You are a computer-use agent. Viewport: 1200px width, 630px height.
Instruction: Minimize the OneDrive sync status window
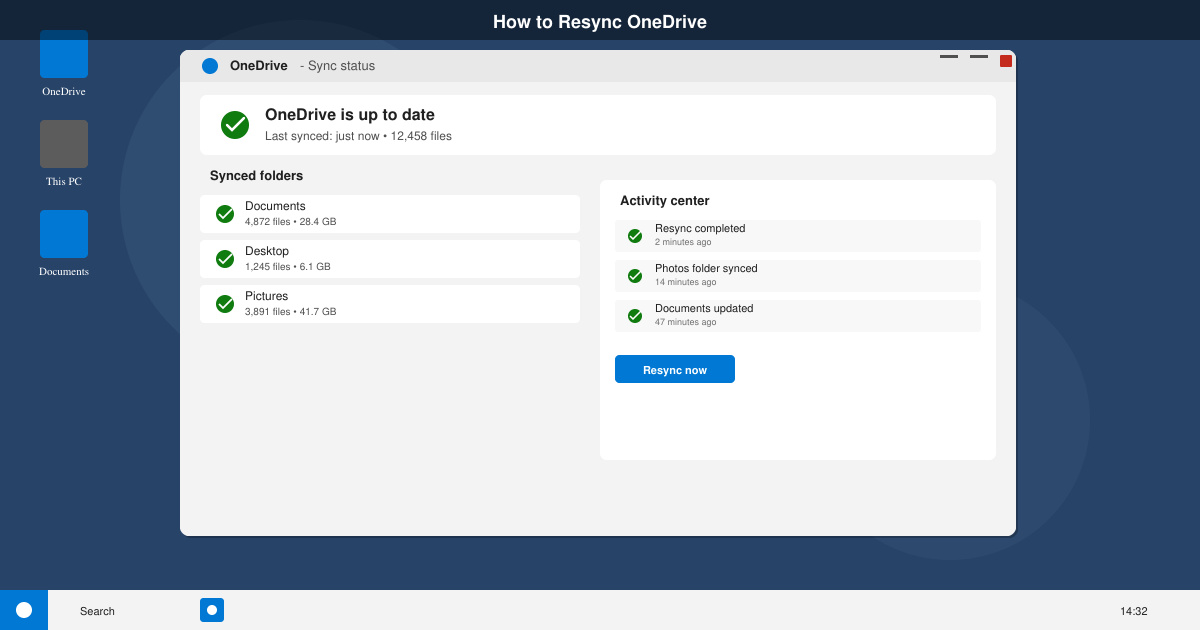pos(949,57)
